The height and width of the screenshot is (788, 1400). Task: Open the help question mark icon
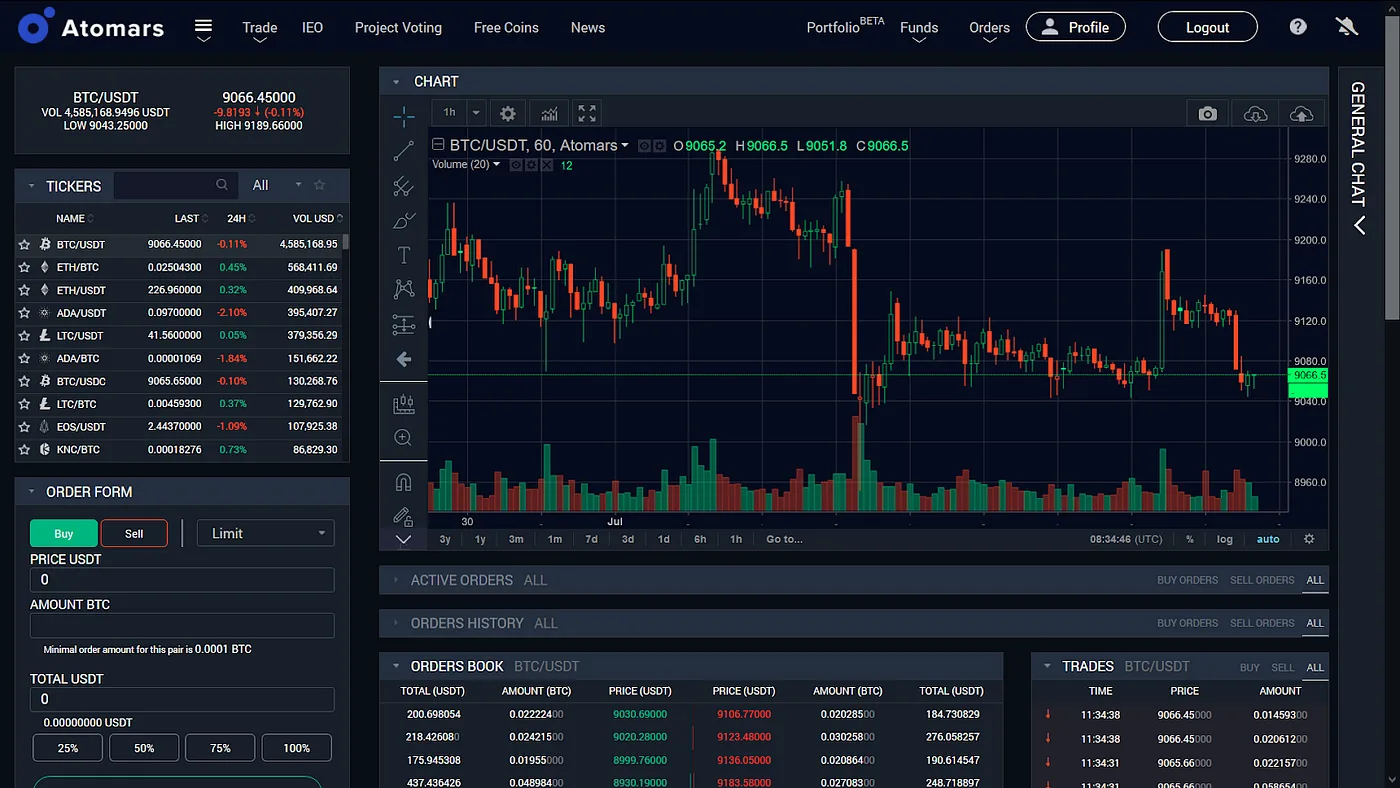click(1298, 27)
